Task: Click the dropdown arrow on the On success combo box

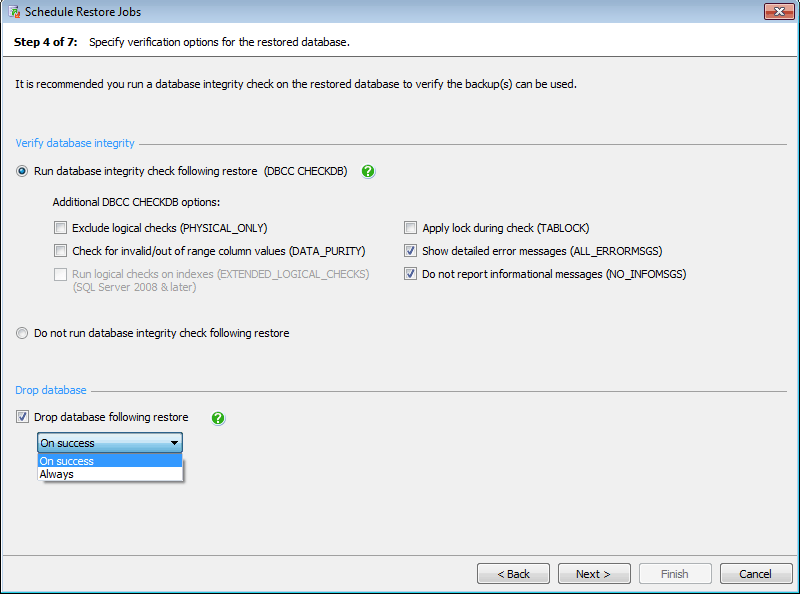Action: [x=176, y=443]
